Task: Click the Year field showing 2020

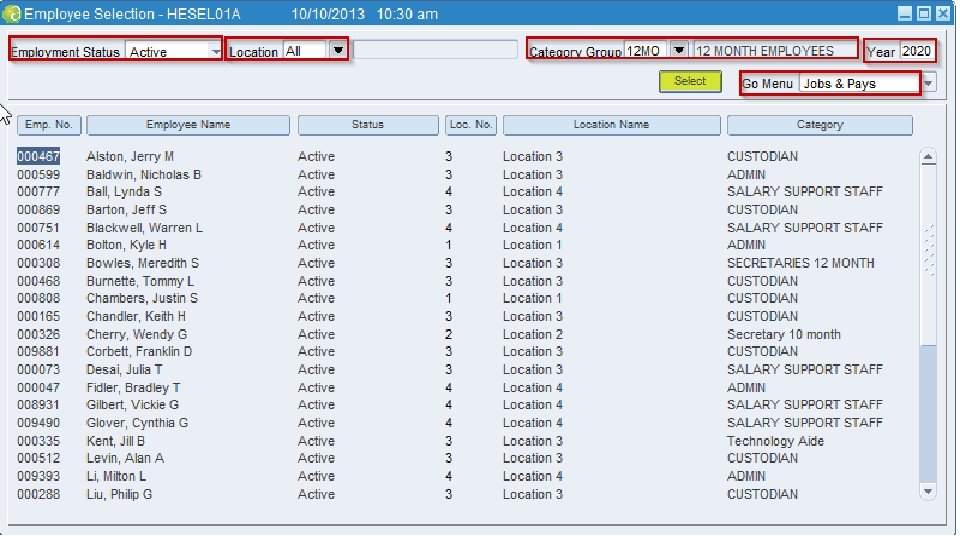Action: coord(917,51)
